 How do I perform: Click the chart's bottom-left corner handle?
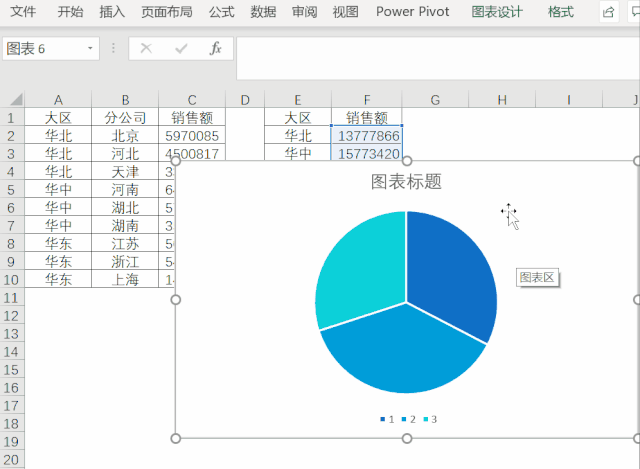(176, 438)
